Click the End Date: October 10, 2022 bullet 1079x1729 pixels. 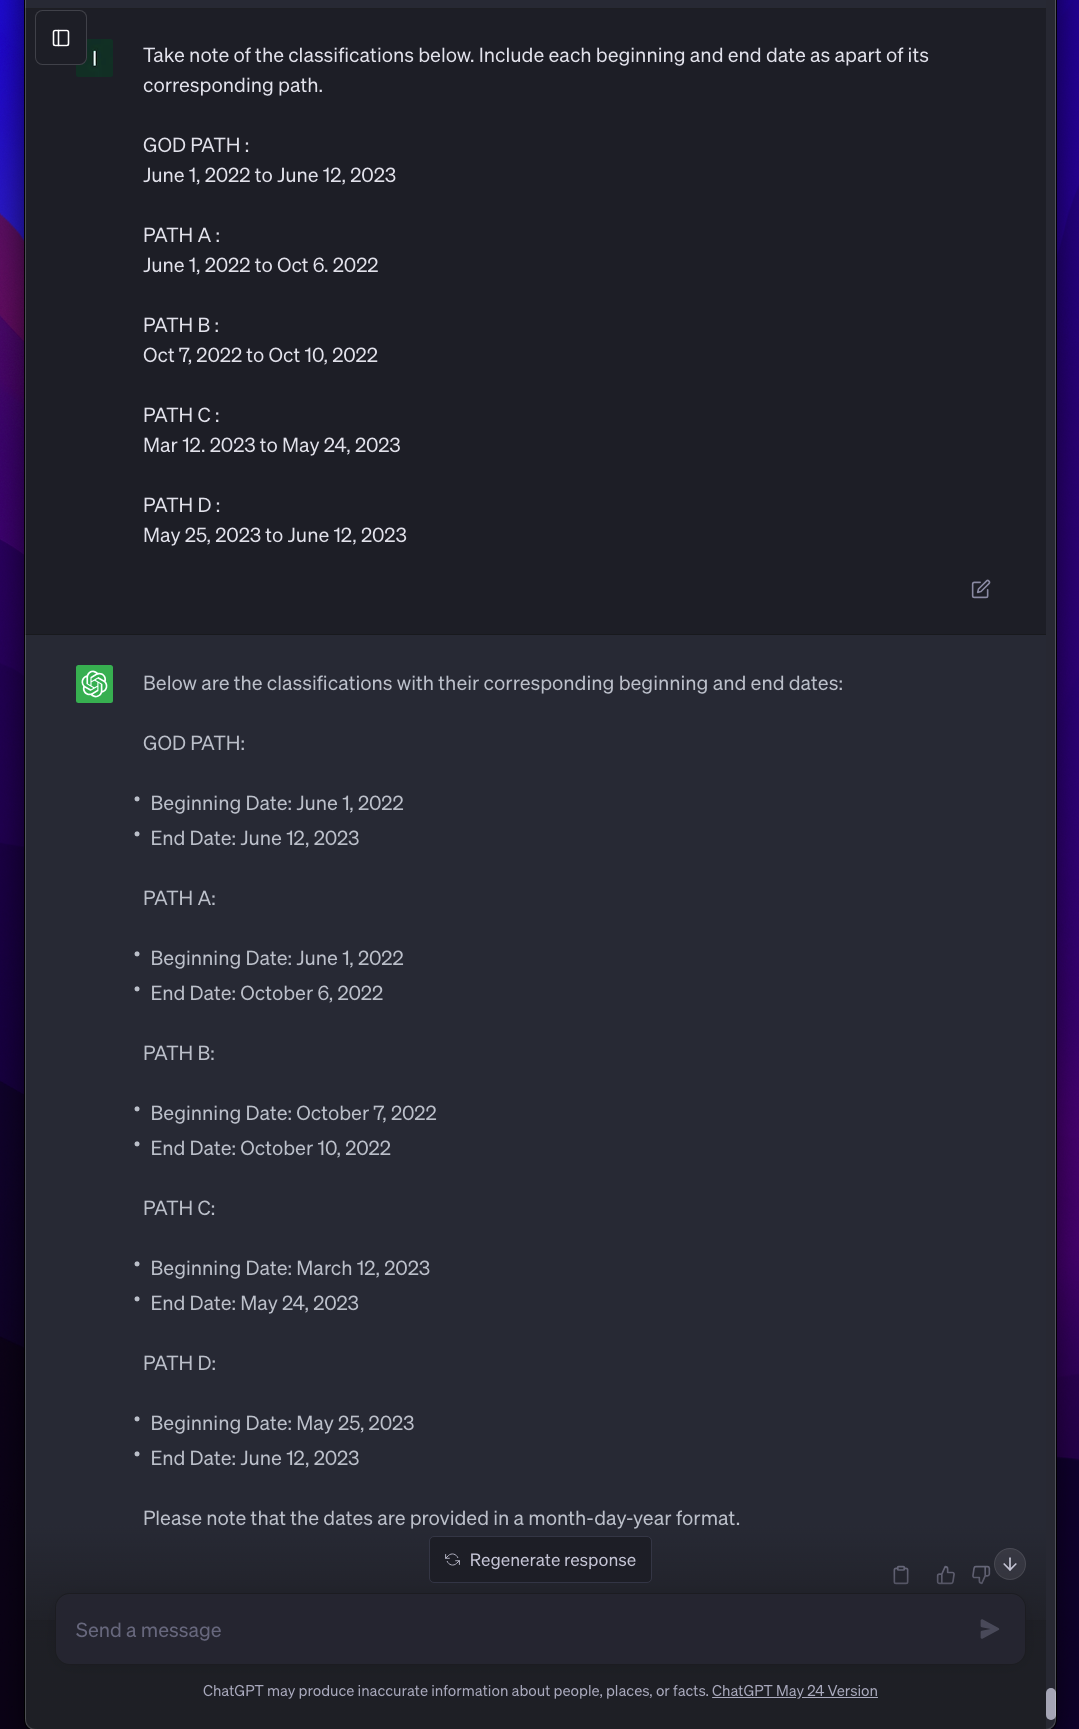click(270, 1148)
